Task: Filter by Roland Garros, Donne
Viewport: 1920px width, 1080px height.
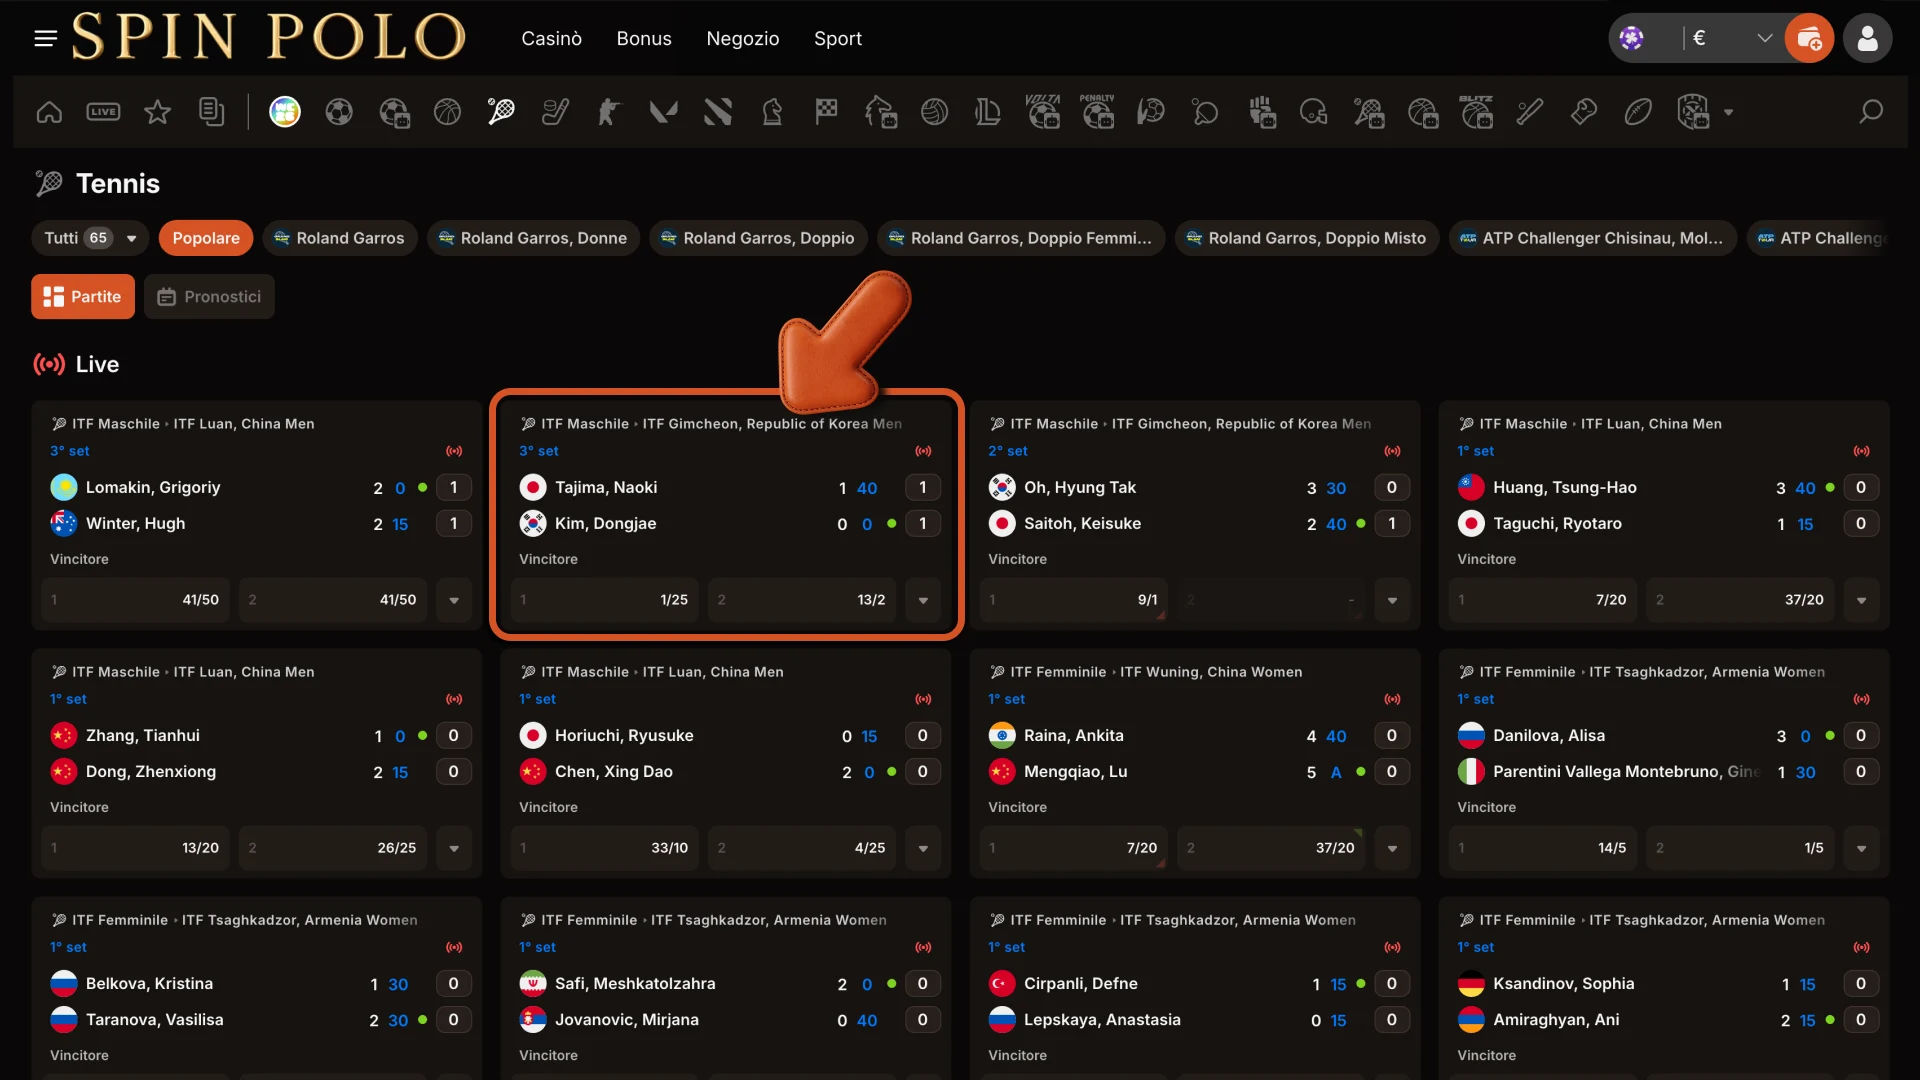Action: 533,238
